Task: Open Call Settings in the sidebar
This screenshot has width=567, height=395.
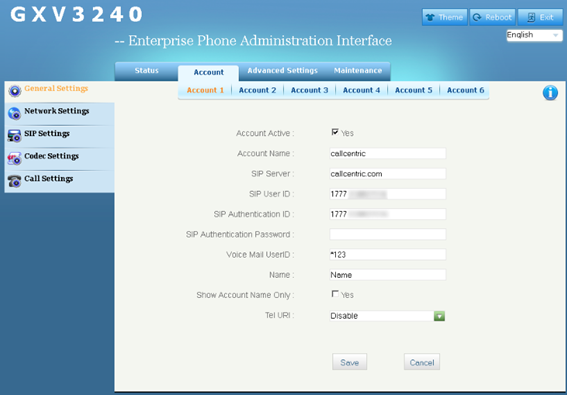Action: click(x=59, y=181)
